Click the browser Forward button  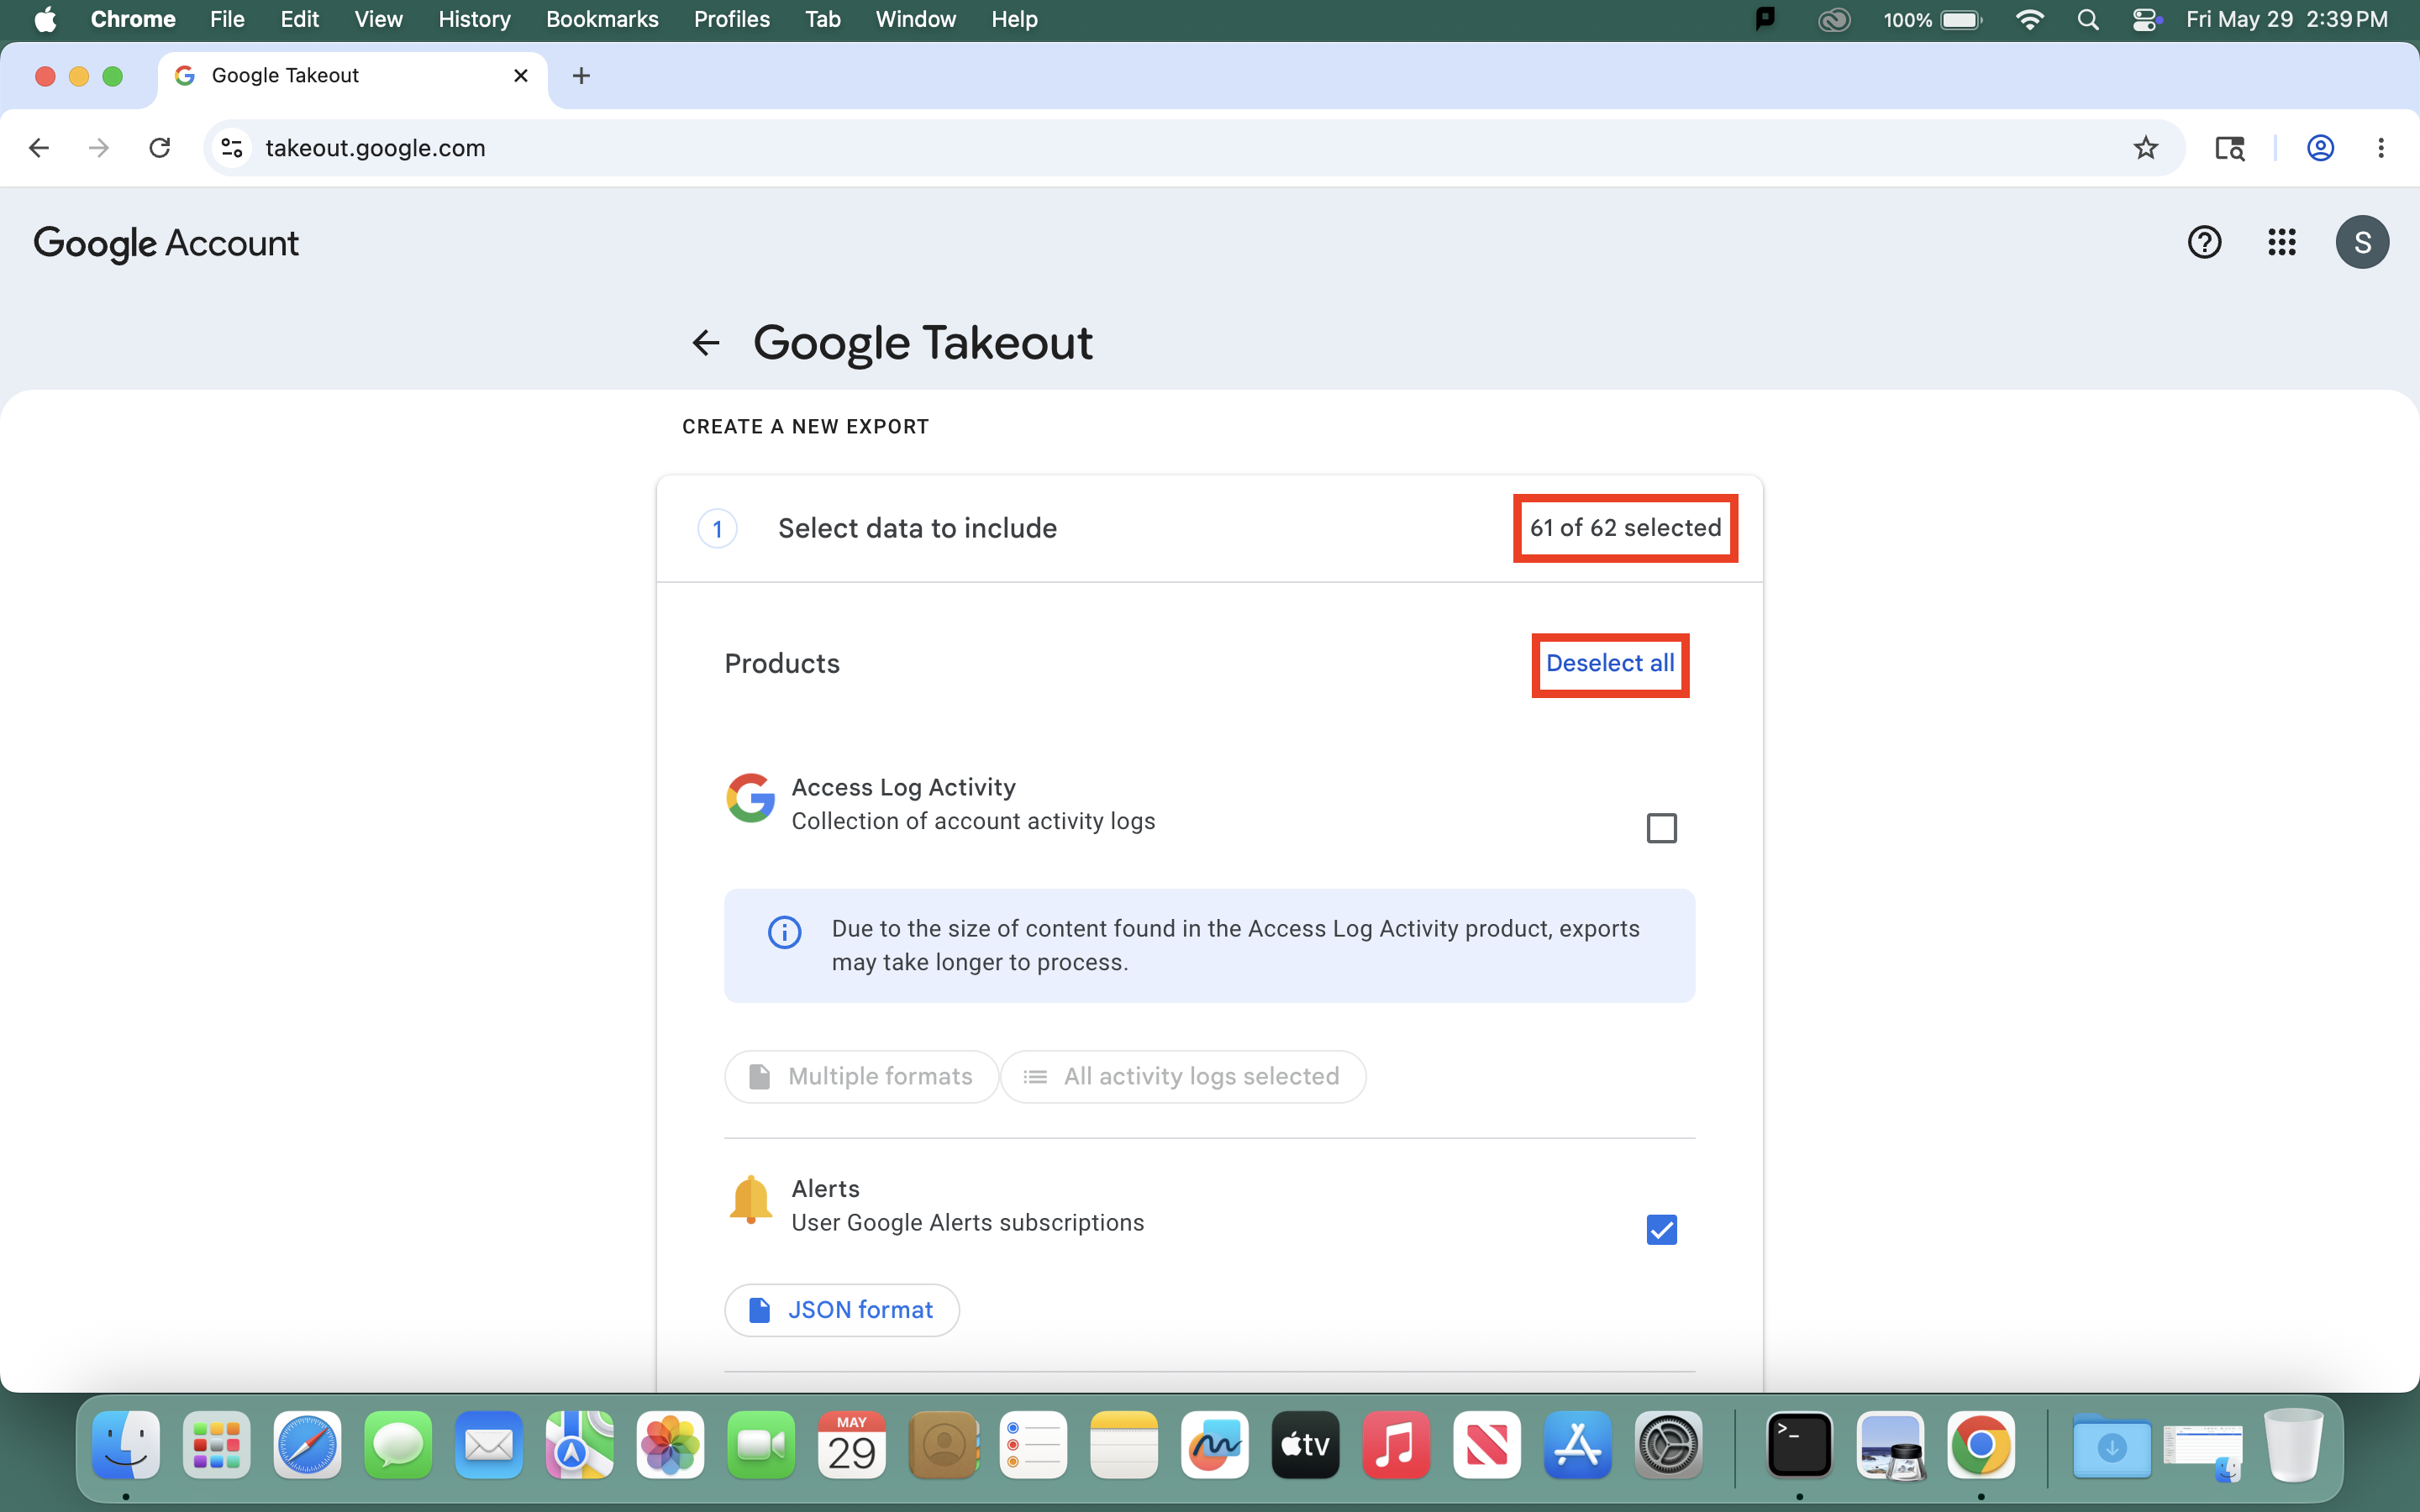click(99, 148)
